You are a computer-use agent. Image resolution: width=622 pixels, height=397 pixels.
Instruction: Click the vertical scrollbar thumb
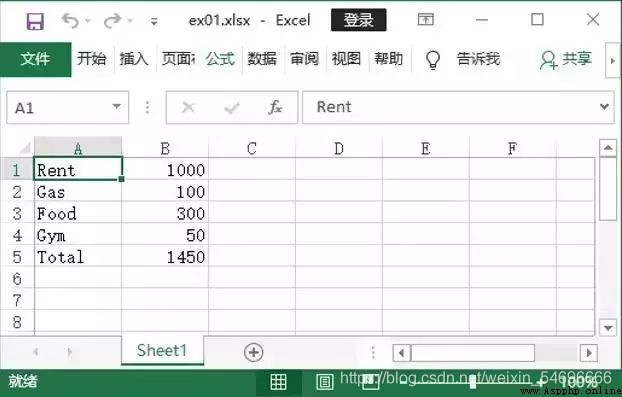click(608, 189)
